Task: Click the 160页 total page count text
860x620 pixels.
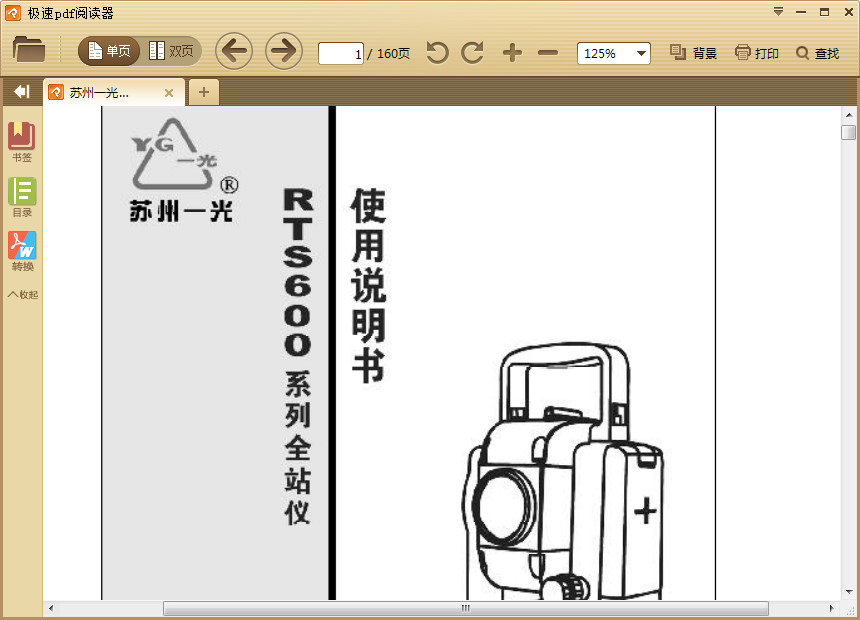Action: pyautogui.click(x=393, y=53)
